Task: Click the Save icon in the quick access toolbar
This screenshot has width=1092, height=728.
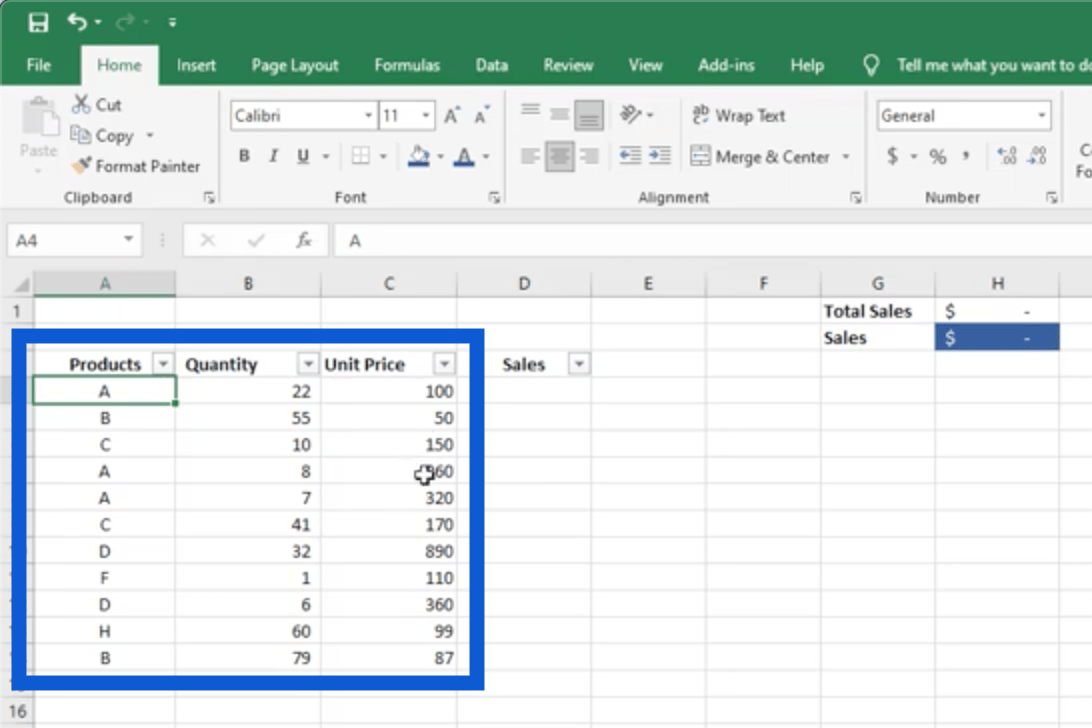Action: 38,22
